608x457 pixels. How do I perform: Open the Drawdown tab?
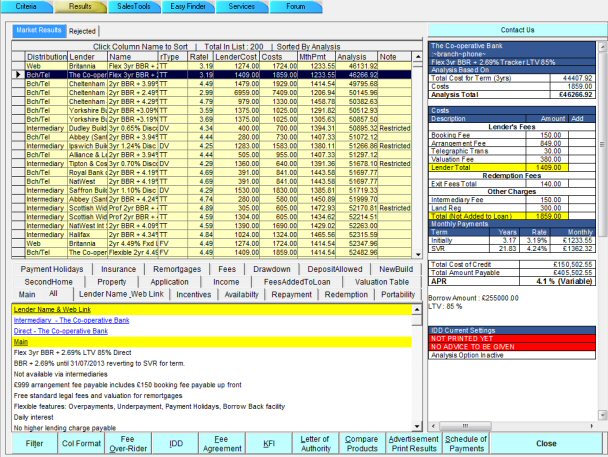tap(272, 269)
